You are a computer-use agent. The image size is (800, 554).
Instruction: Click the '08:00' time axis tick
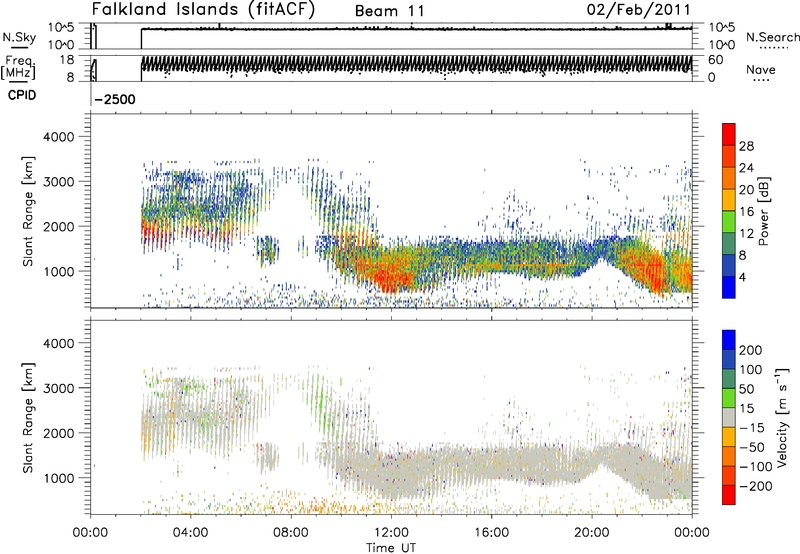(291, 533)
